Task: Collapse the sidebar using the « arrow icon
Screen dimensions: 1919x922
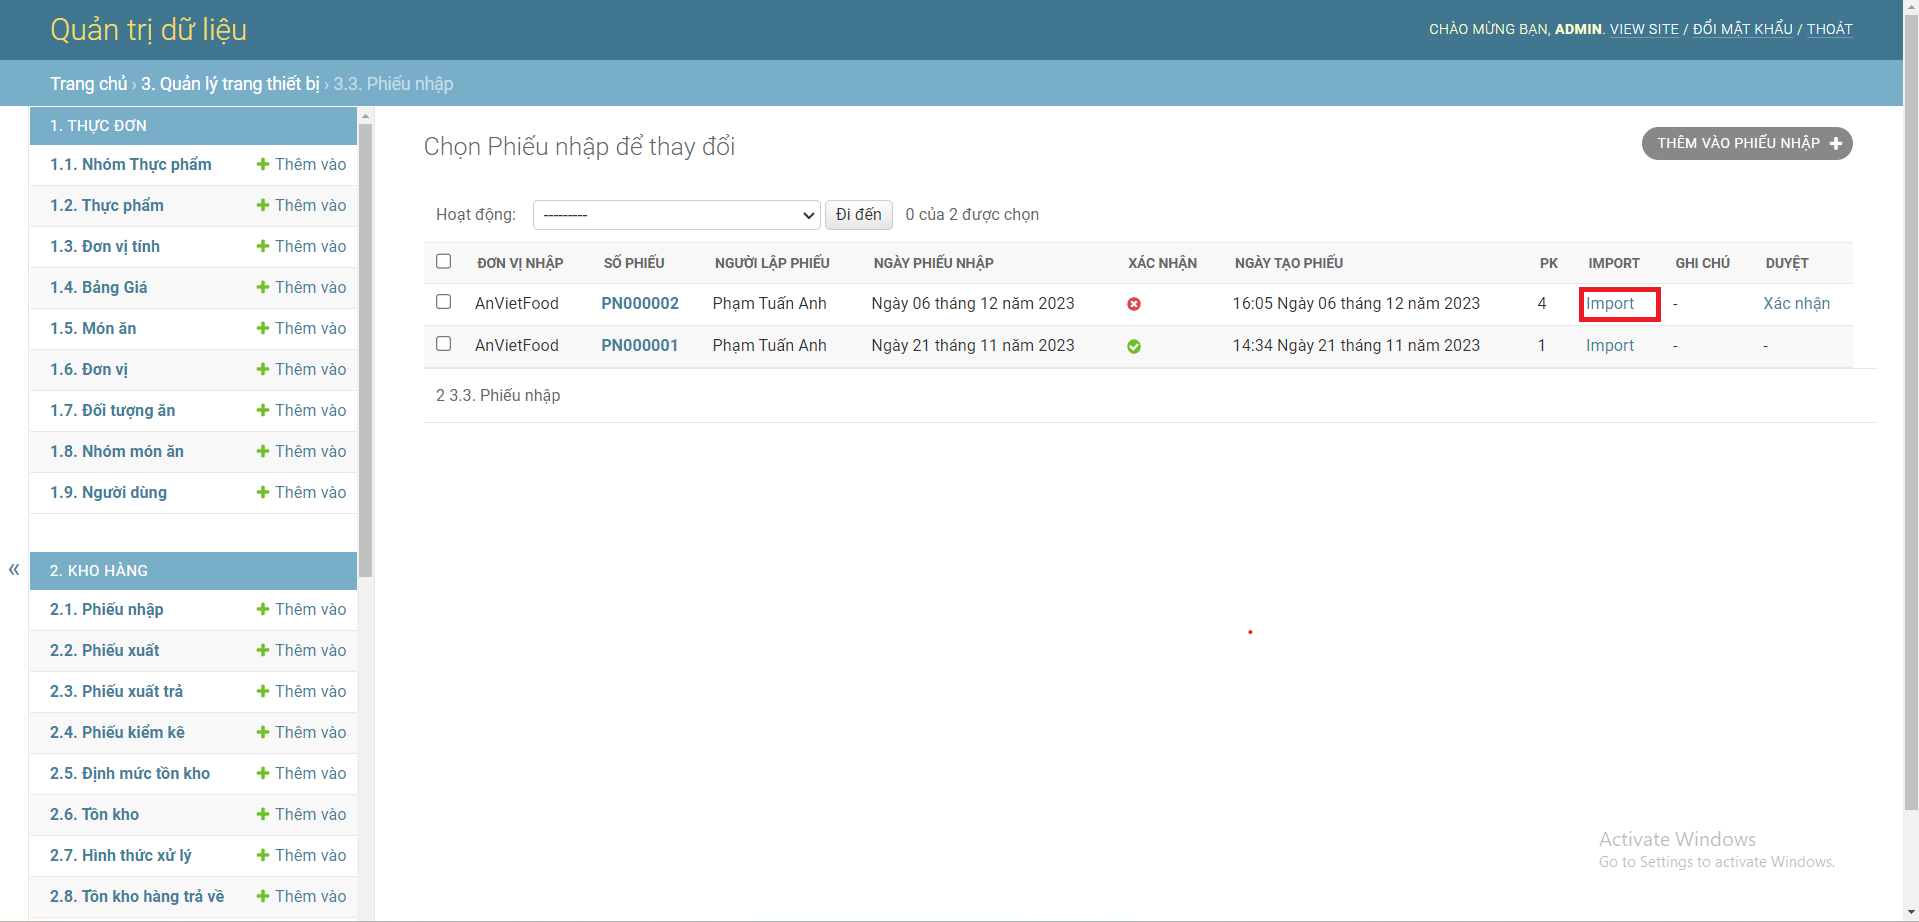Action: pyautogui.click(x=14, y=569)
